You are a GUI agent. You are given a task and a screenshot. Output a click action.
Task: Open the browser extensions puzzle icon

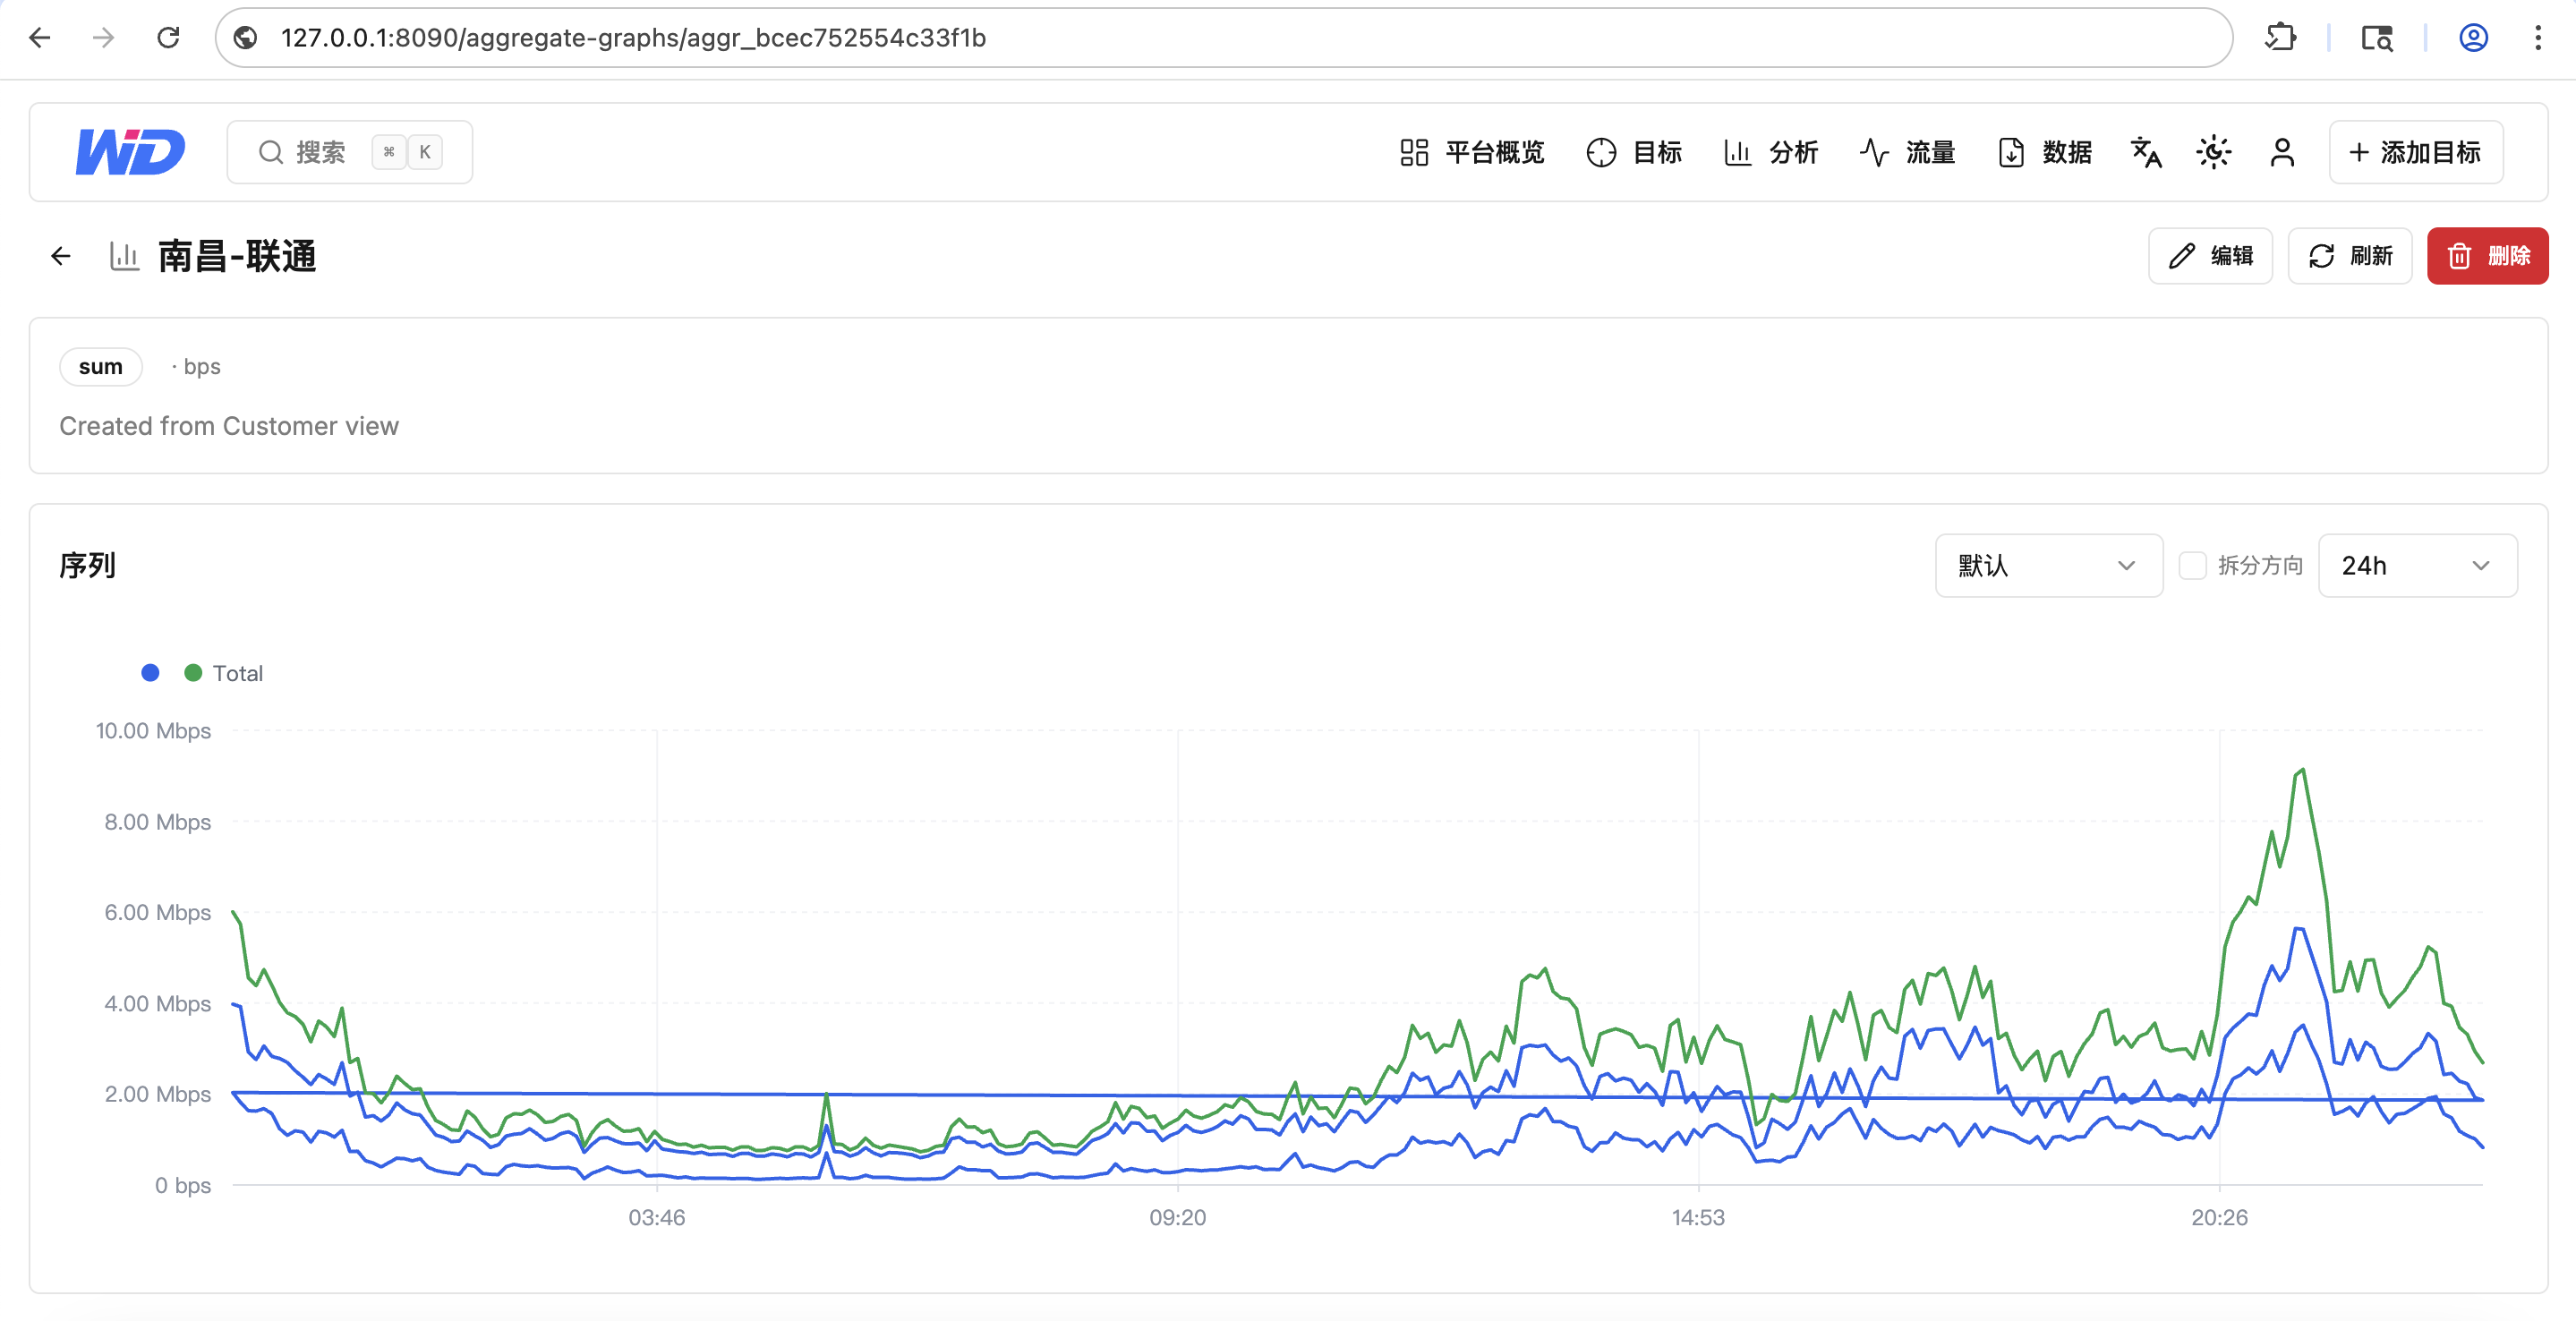[x=2280, y=38]
